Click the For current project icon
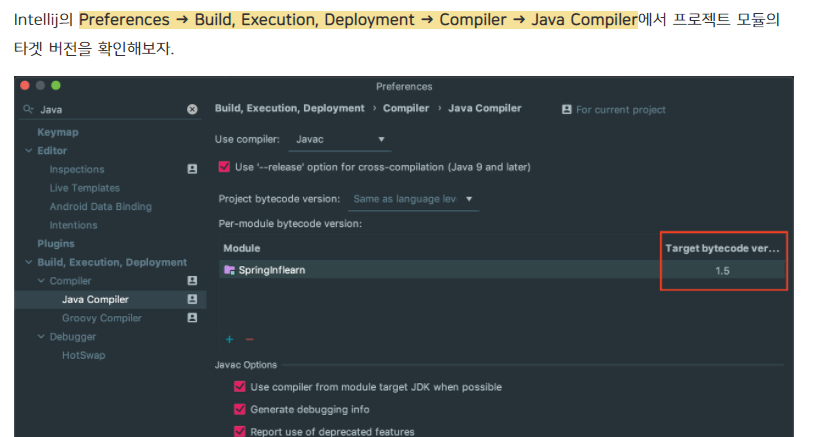 (x=567, y=110)
